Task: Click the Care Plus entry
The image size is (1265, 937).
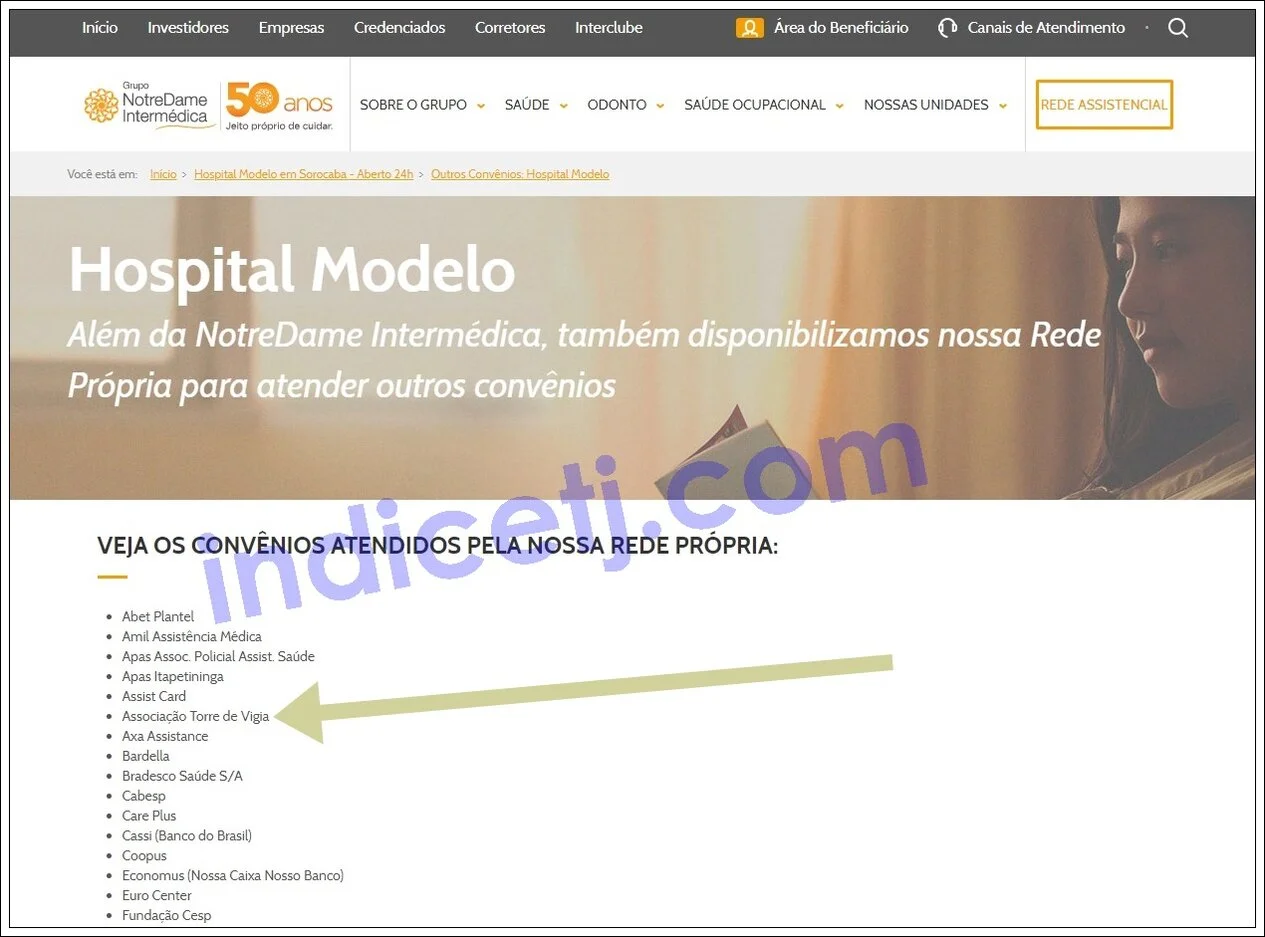Action: 149,817
